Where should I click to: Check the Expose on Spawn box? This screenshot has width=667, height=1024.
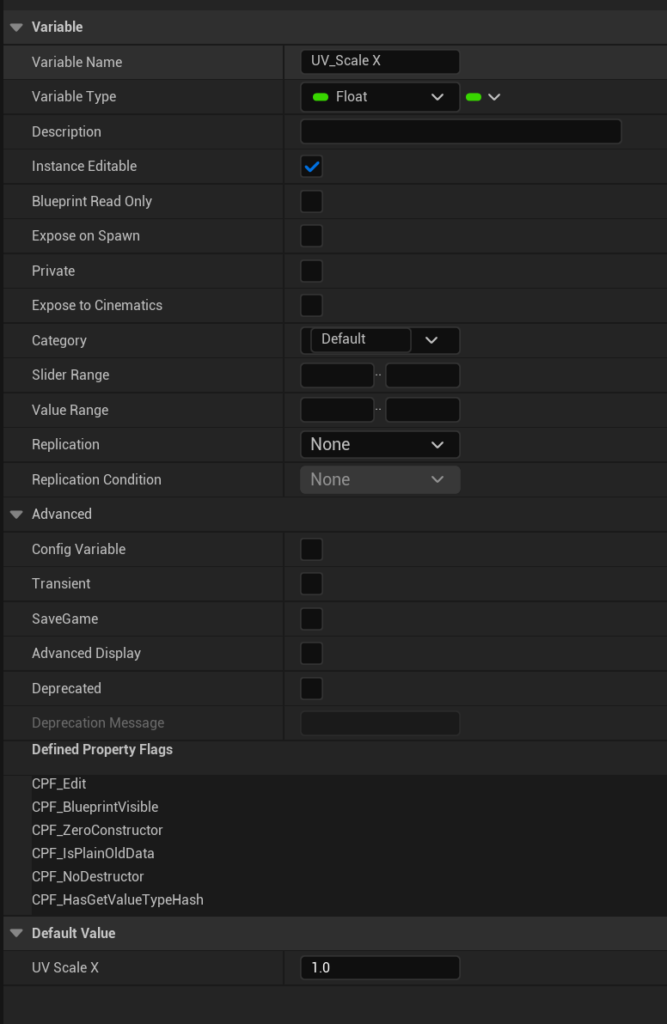click(x=312, y=236)
